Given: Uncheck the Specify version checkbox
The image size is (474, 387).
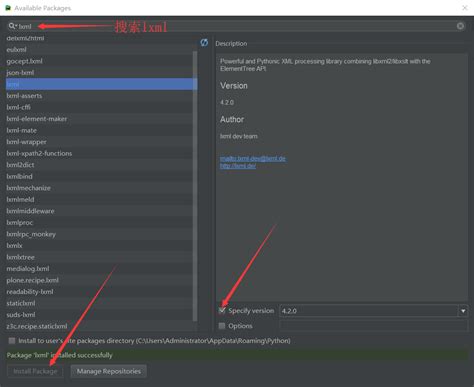Looking at the screenshot, I should point(222,311).
